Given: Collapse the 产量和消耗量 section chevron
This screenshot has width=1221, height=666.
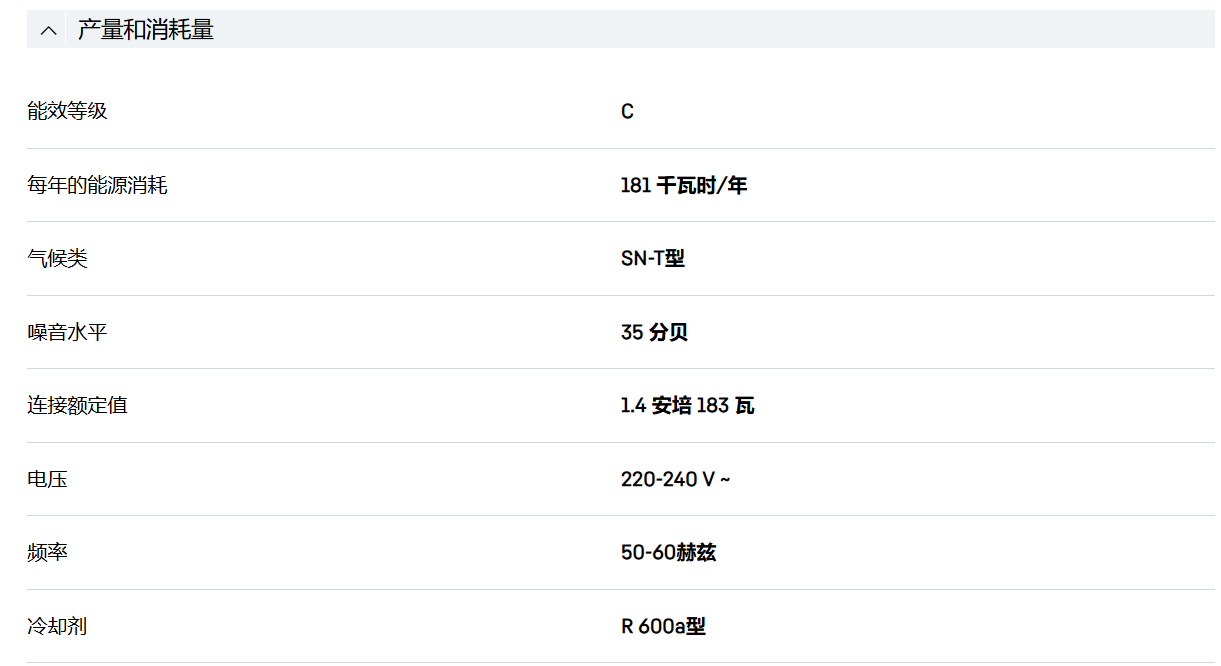Looking at the screenshot, I should click(48, 31).
